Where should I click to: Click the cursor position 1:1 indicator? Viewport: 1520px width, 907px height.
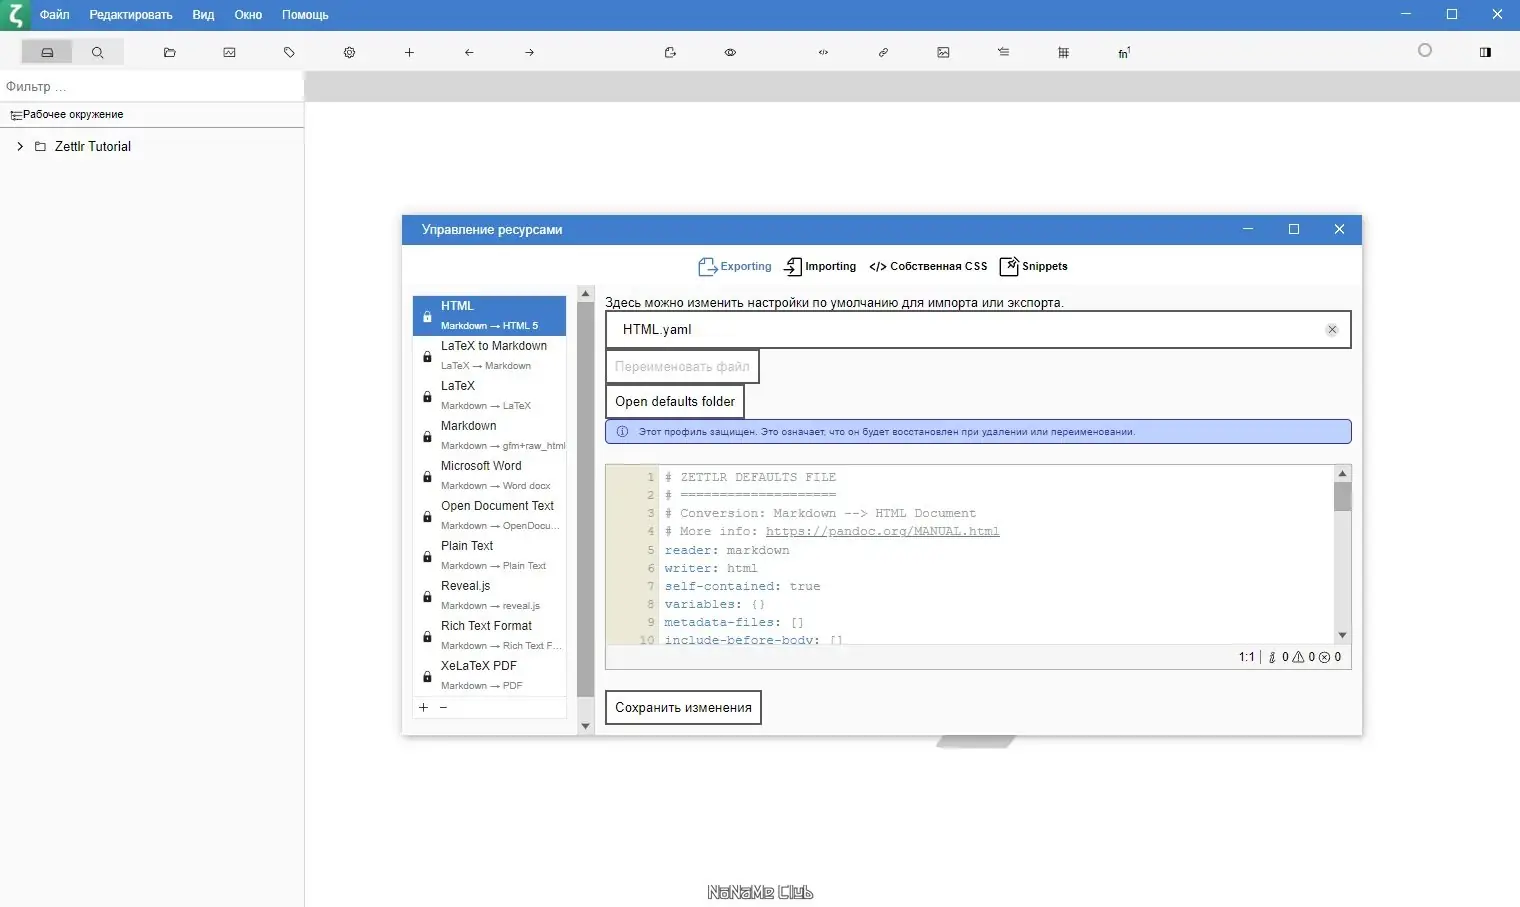(1246, 657)
